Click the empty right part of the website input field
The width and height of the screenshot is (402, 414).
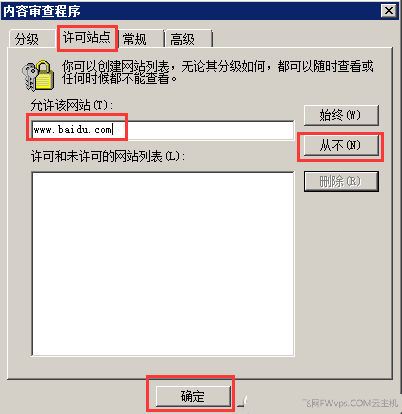(203, 130)
